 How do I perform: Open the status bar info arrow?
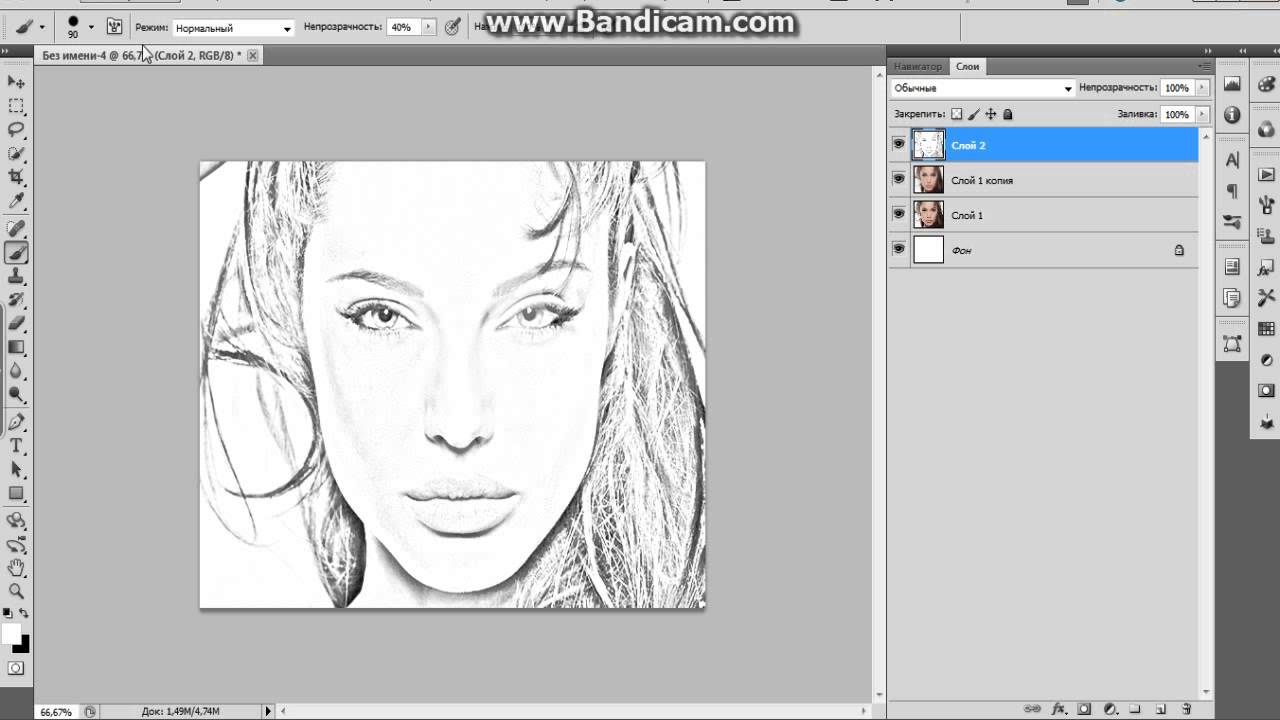(268, 711)
